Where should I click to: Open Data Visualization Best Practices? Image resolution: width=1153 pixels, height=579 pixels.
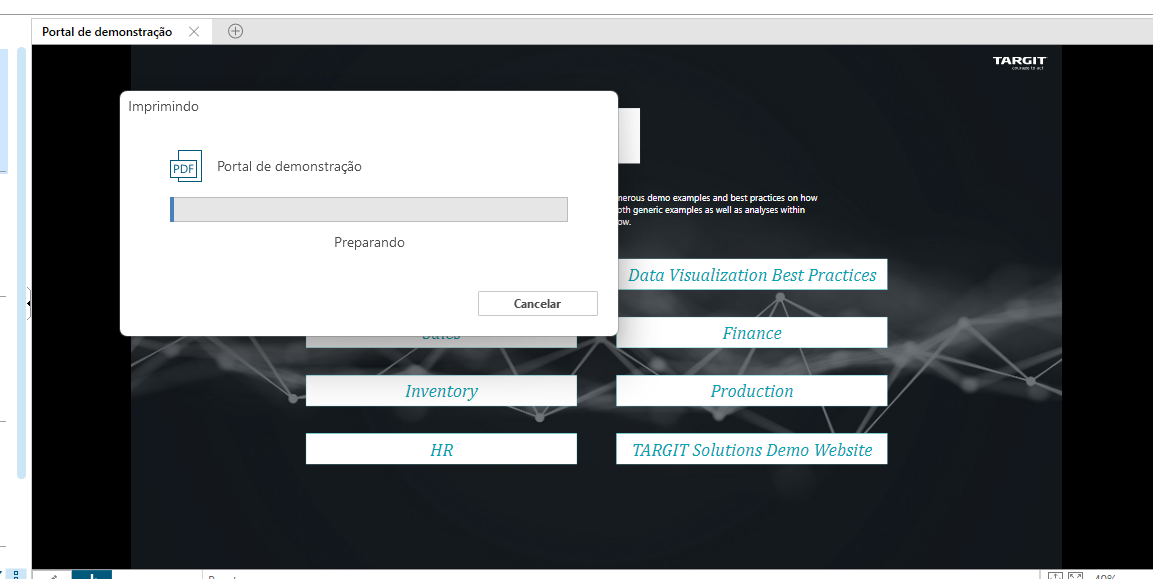(x=752, y=274)
